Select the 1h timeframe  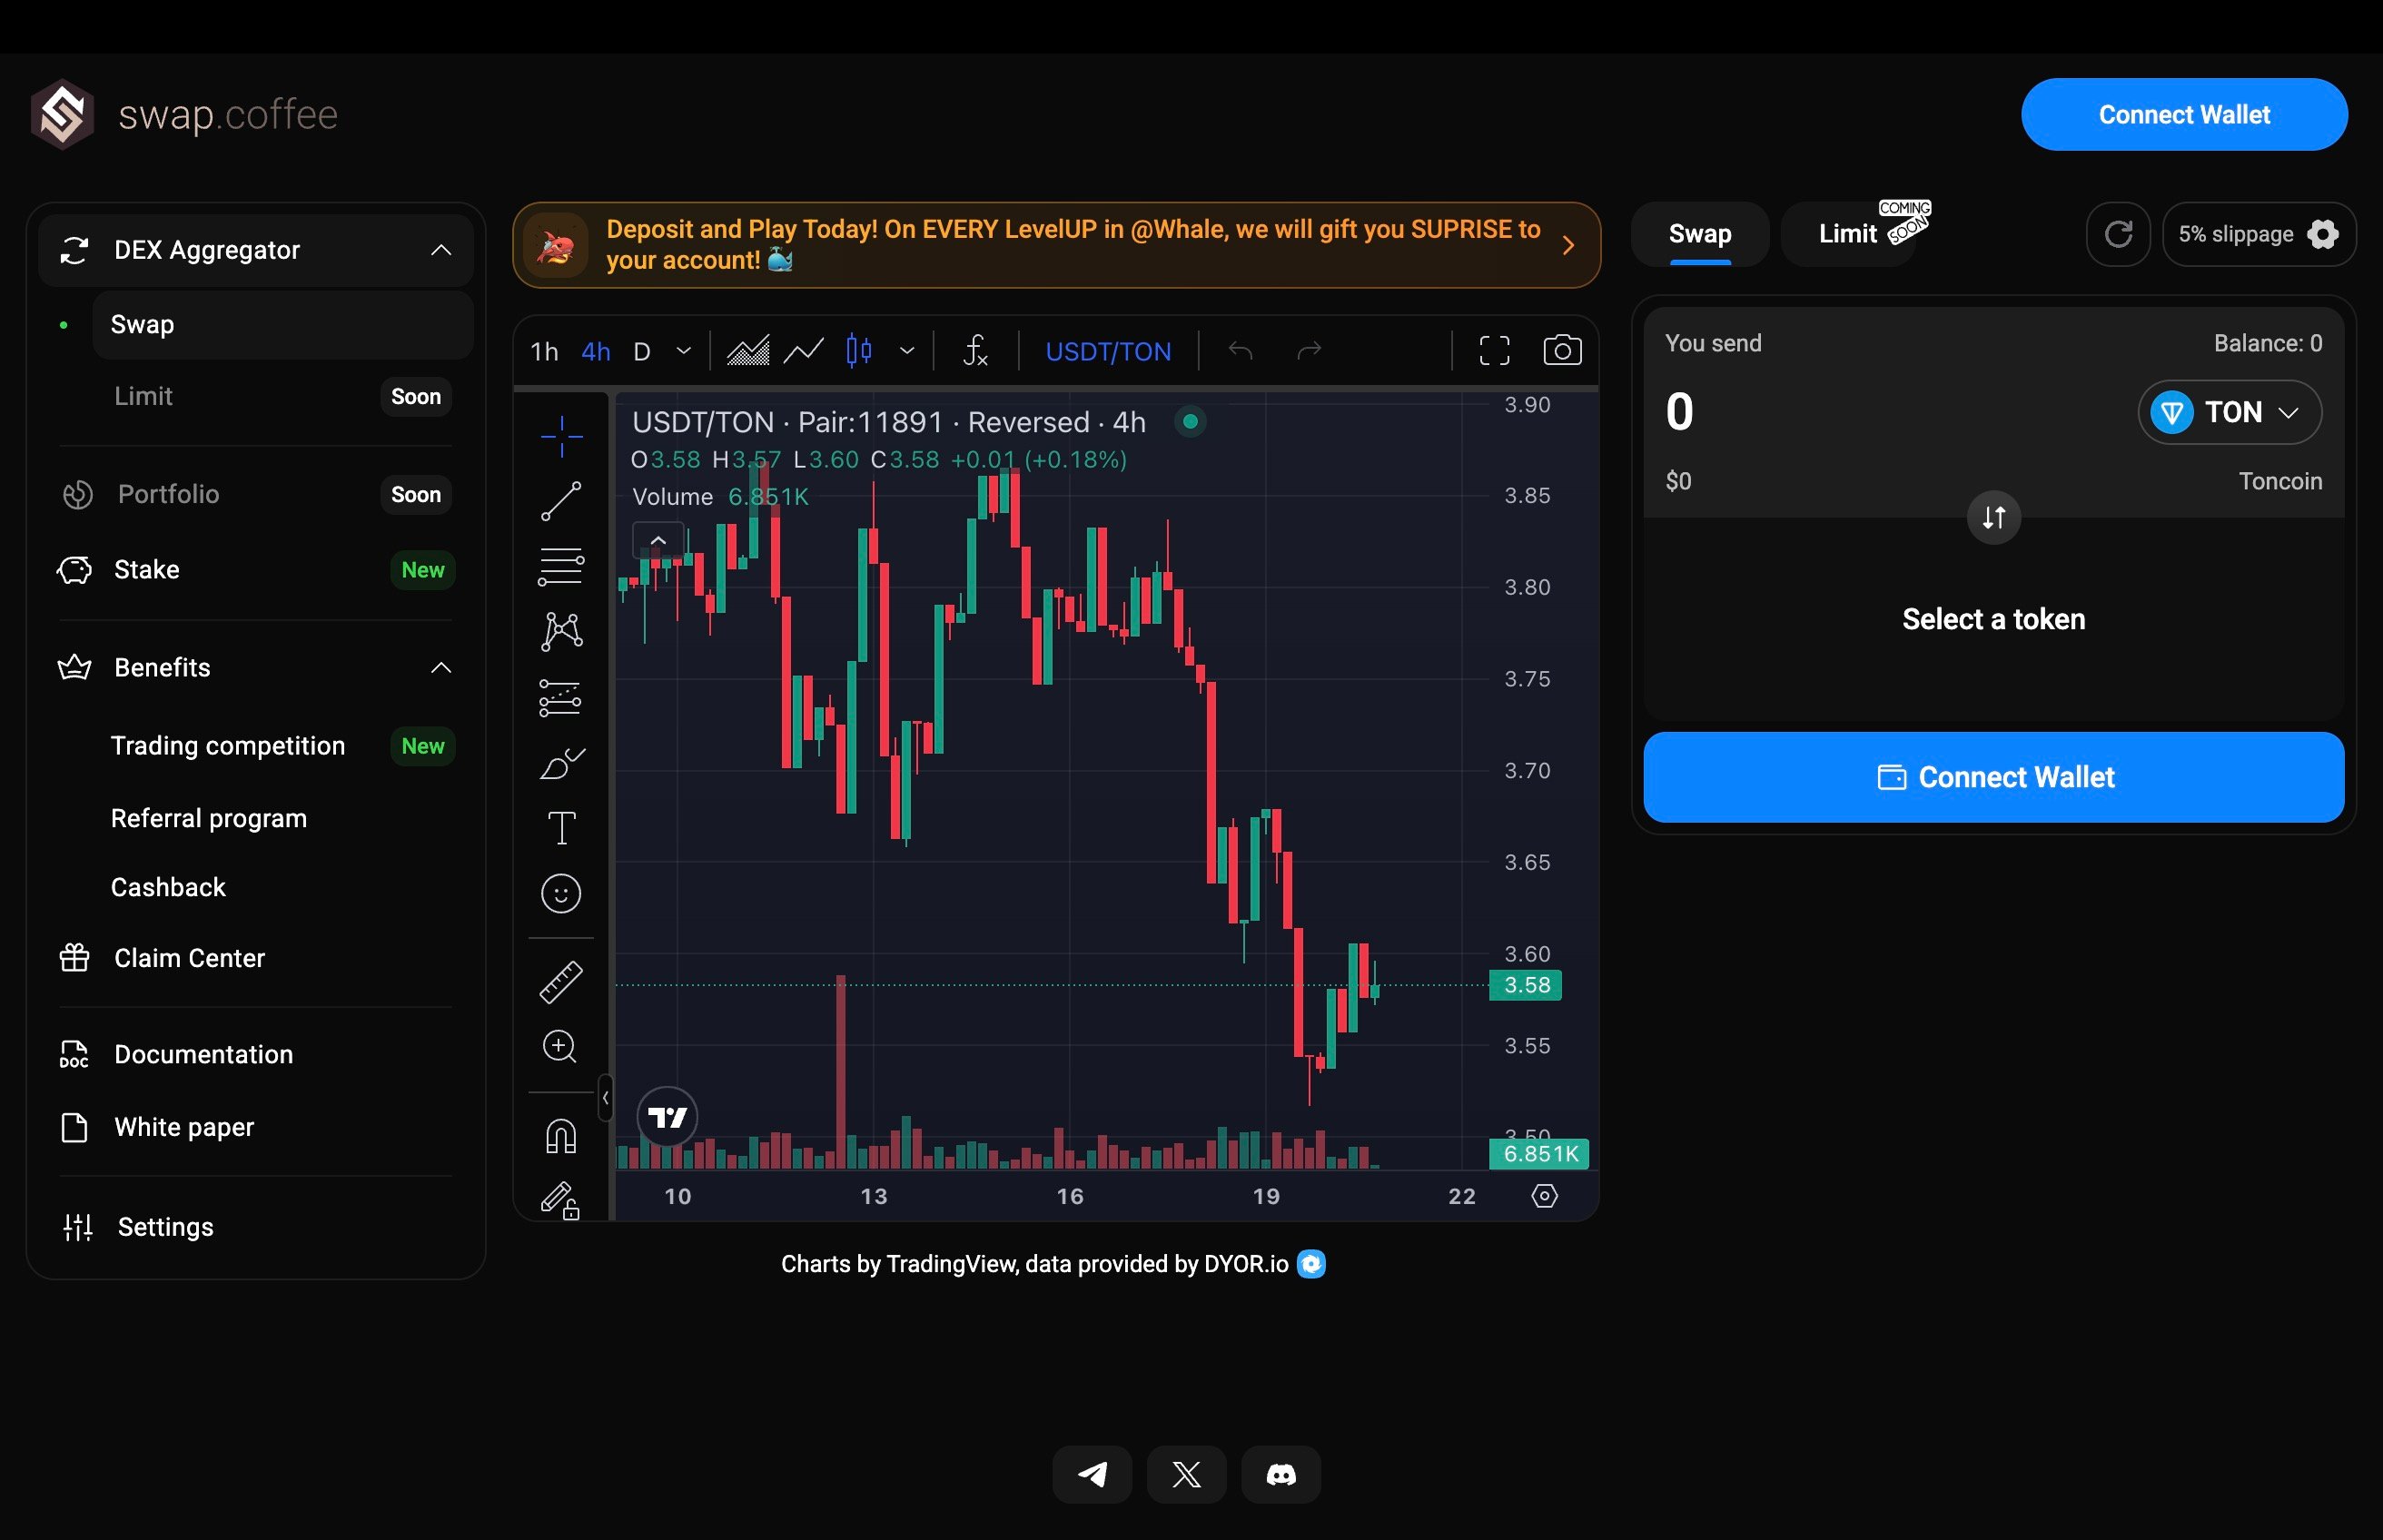tap(544, 351)
